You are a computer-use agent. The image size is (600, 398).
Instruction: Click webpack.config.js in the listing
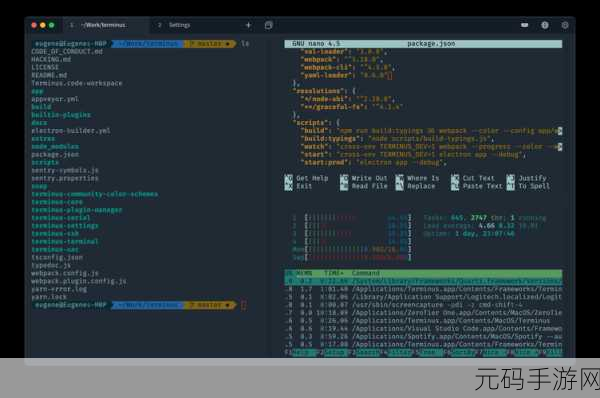point(65,273)
